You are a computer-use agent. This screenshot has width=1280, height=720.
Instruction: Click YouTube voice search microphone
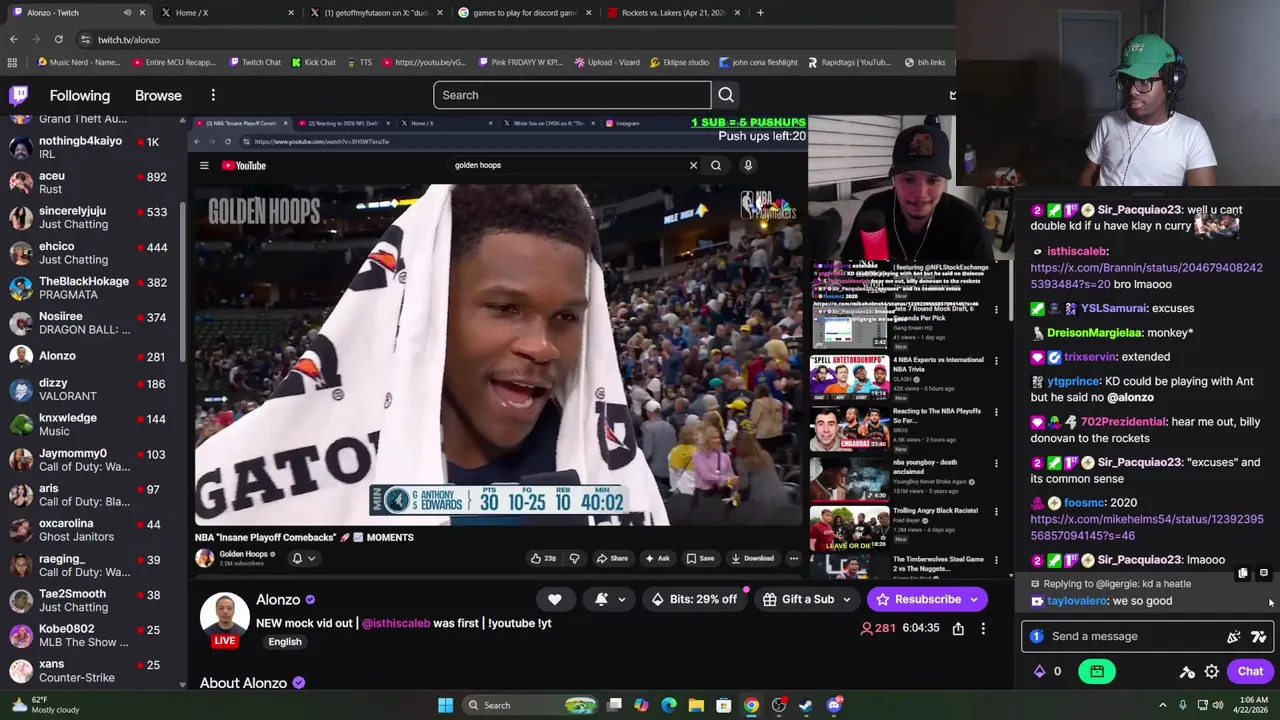[748, 166]
